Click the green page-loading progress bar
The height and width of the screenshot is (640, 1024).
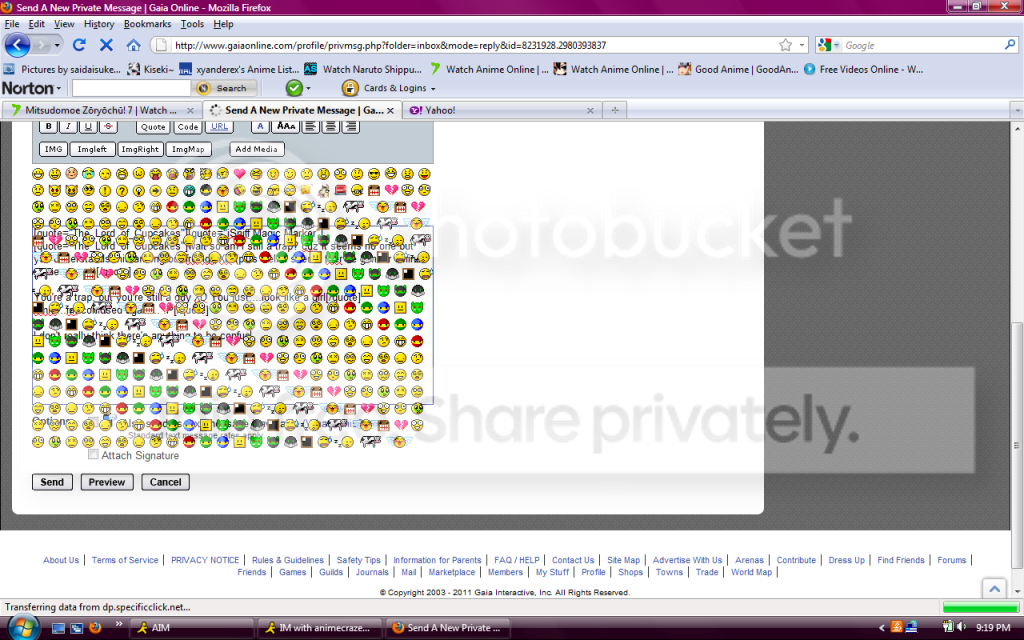[x=980, y=607]
